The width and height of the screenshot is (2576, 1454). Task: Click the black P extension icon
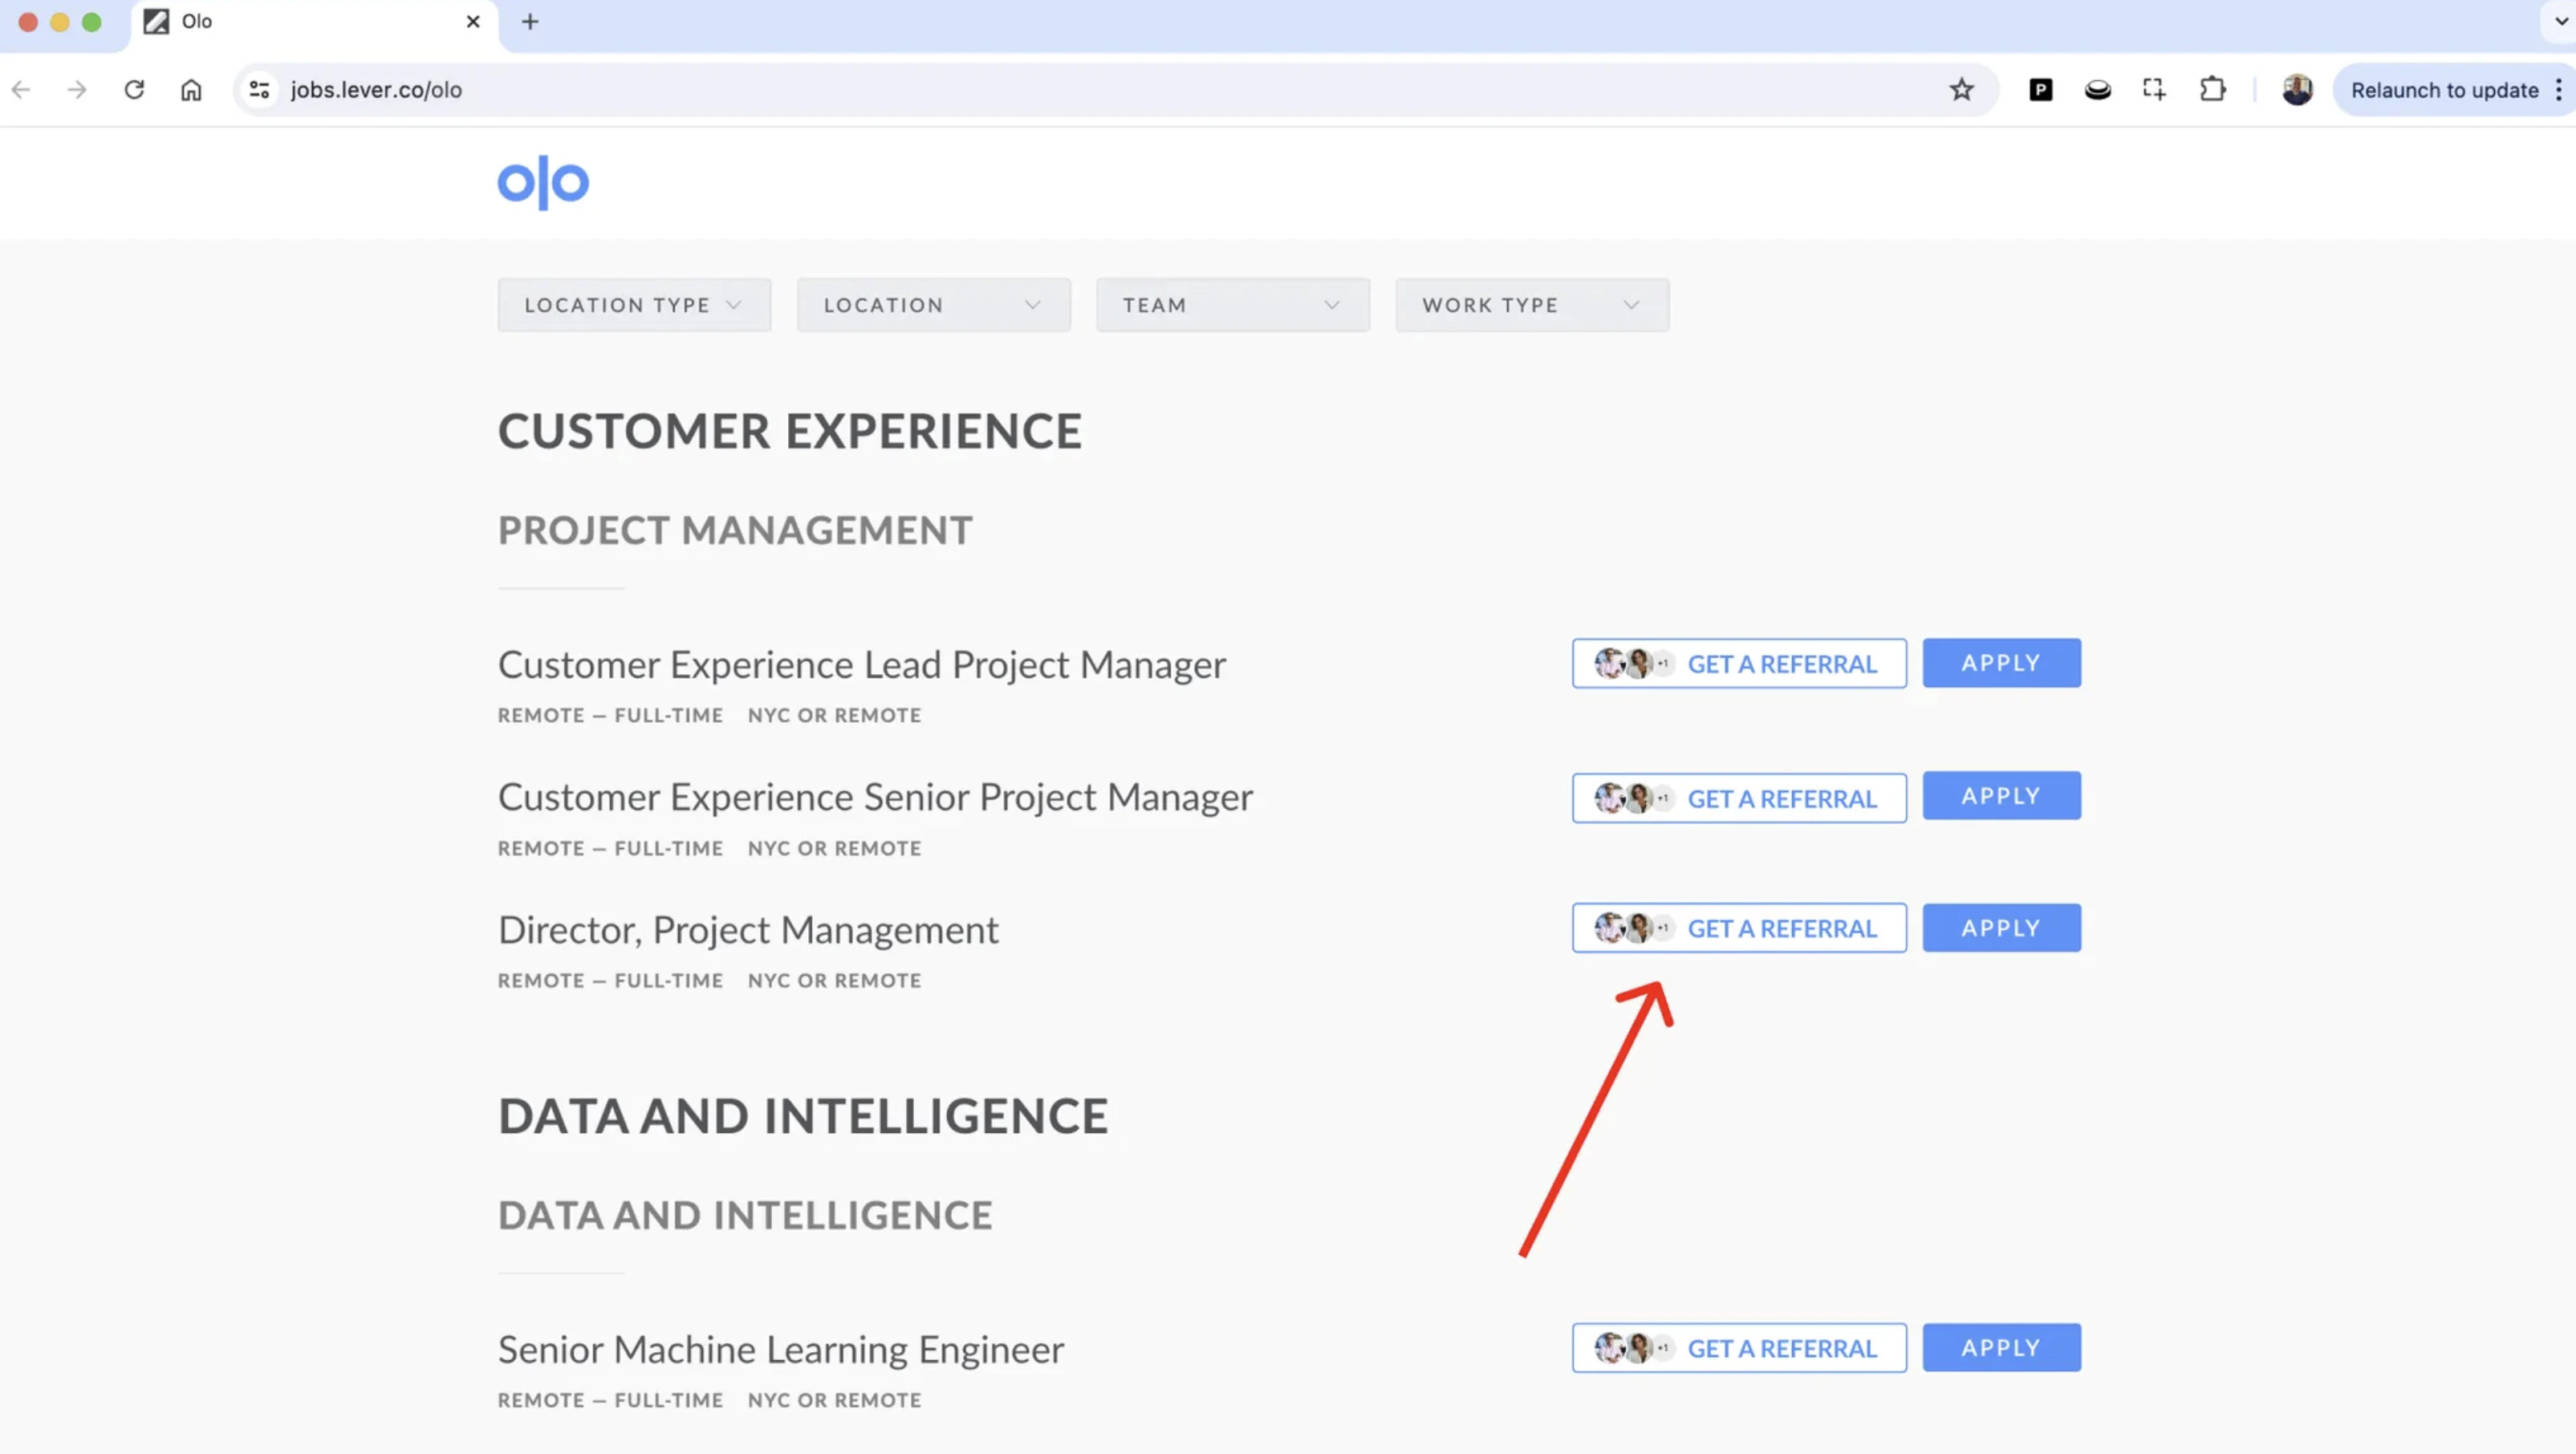2040,90
